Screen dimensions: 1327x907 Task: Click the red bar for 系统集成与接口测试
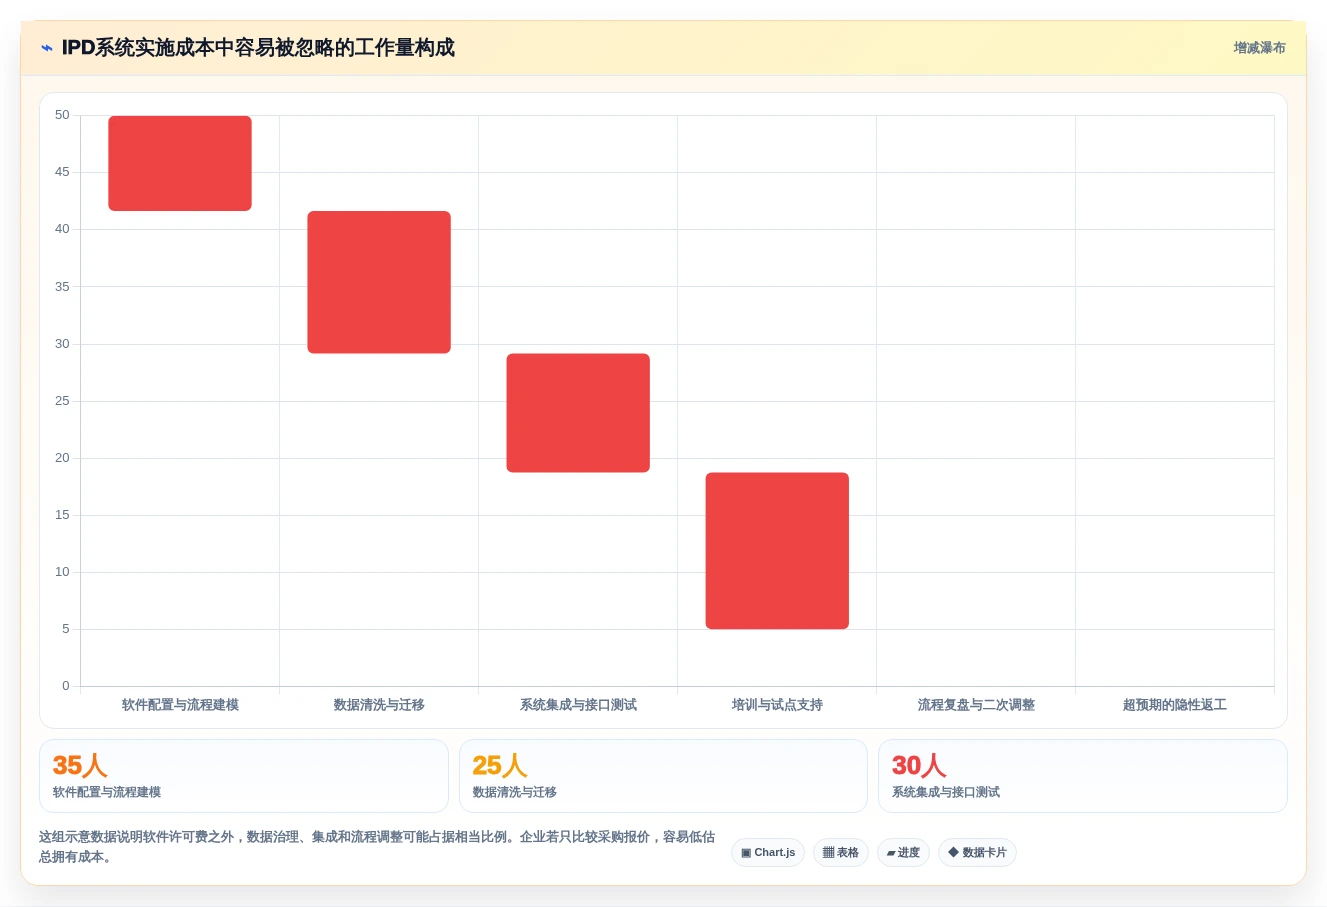point(578,413)
